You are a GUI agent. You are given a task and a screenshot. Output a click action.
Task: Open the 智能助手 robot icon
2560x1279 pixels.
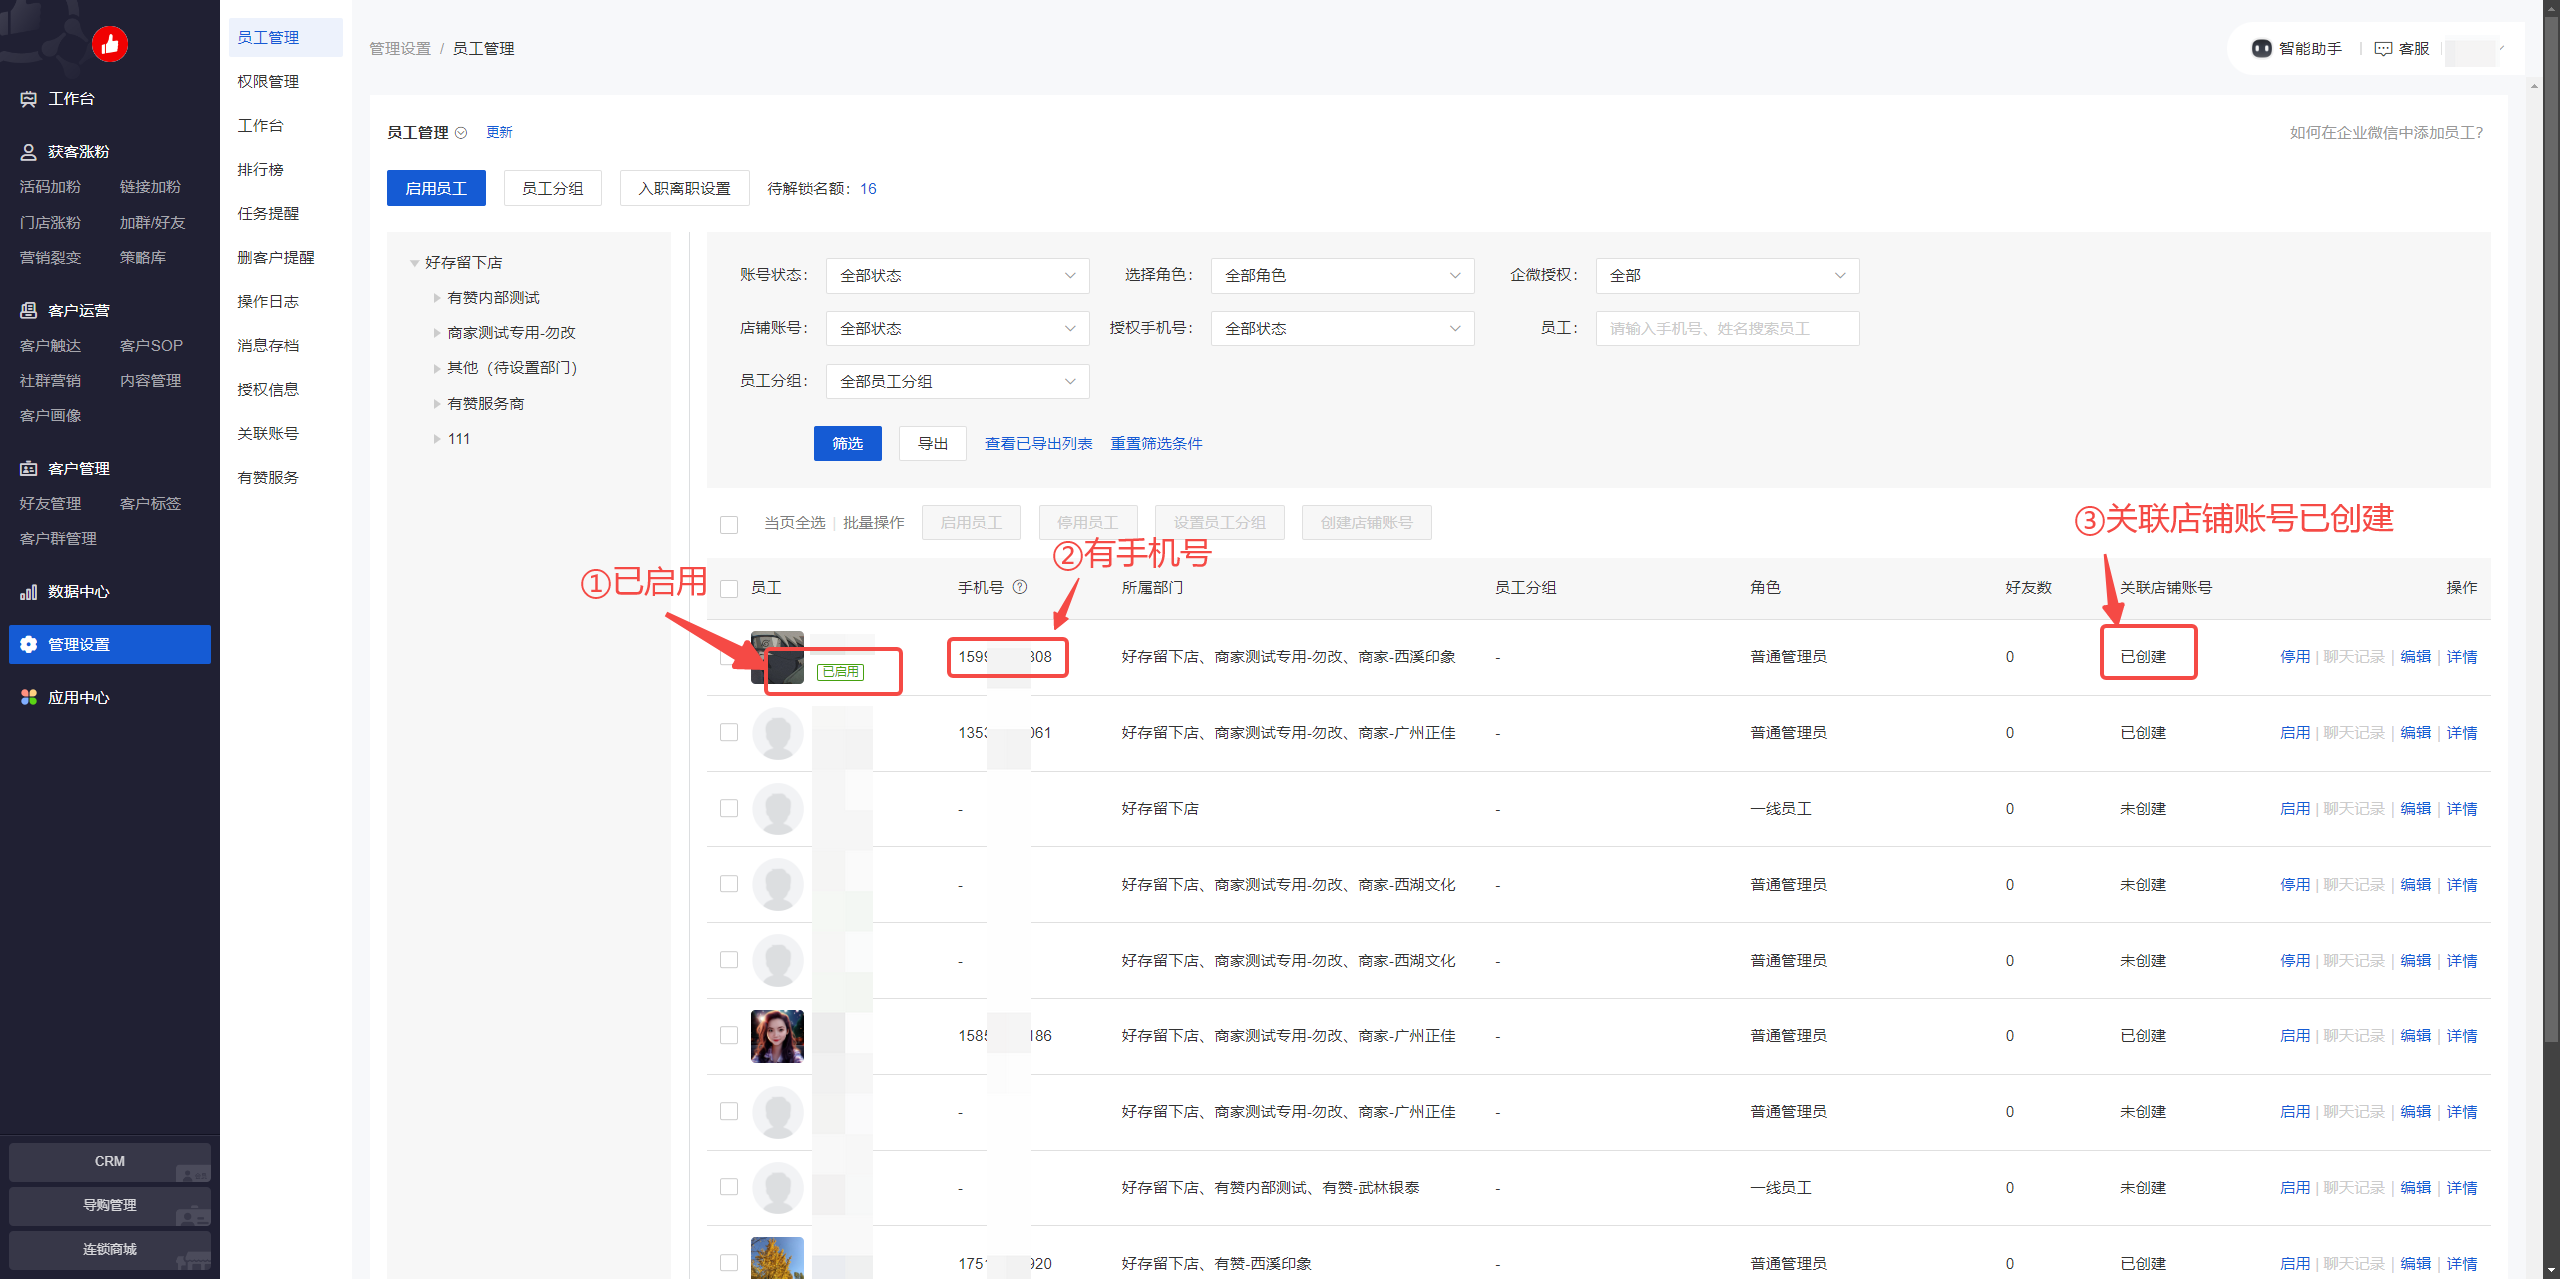click(2261, 49)
